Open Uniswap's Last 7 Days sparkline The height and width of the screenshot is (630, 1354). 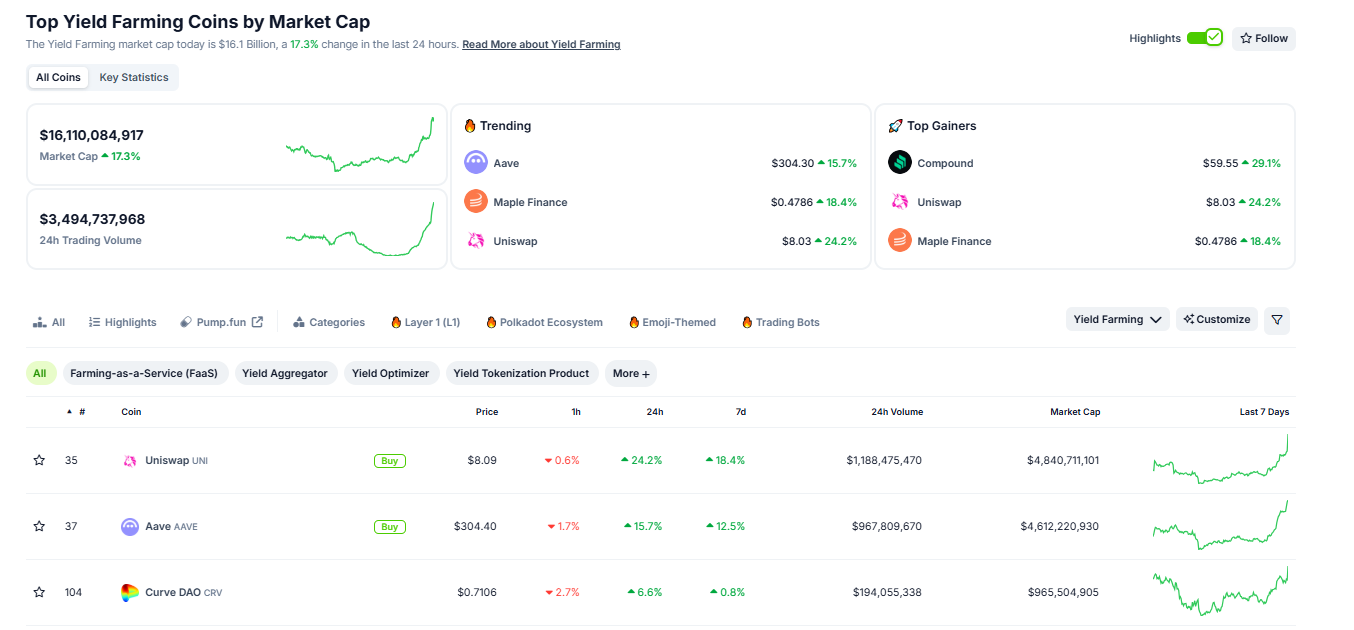click(1220, 460)
